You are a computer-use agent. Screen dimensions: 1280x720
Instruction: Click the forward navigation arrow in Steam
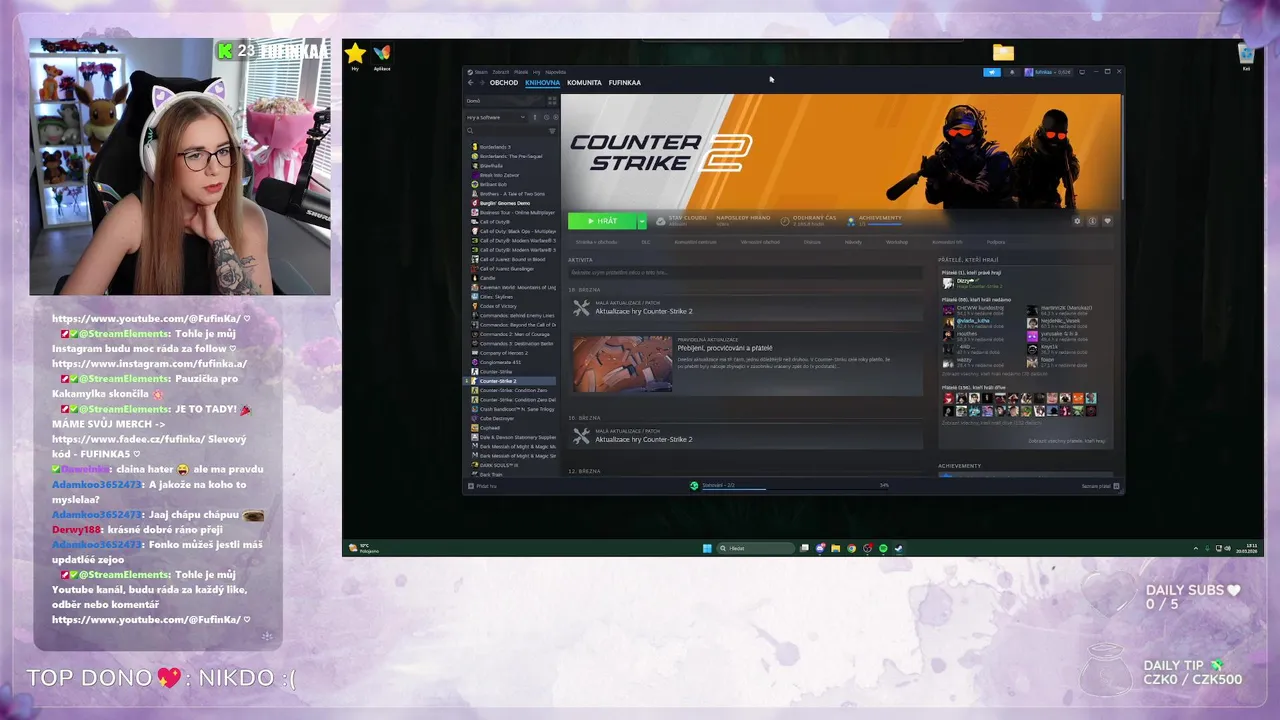point(481,83)
